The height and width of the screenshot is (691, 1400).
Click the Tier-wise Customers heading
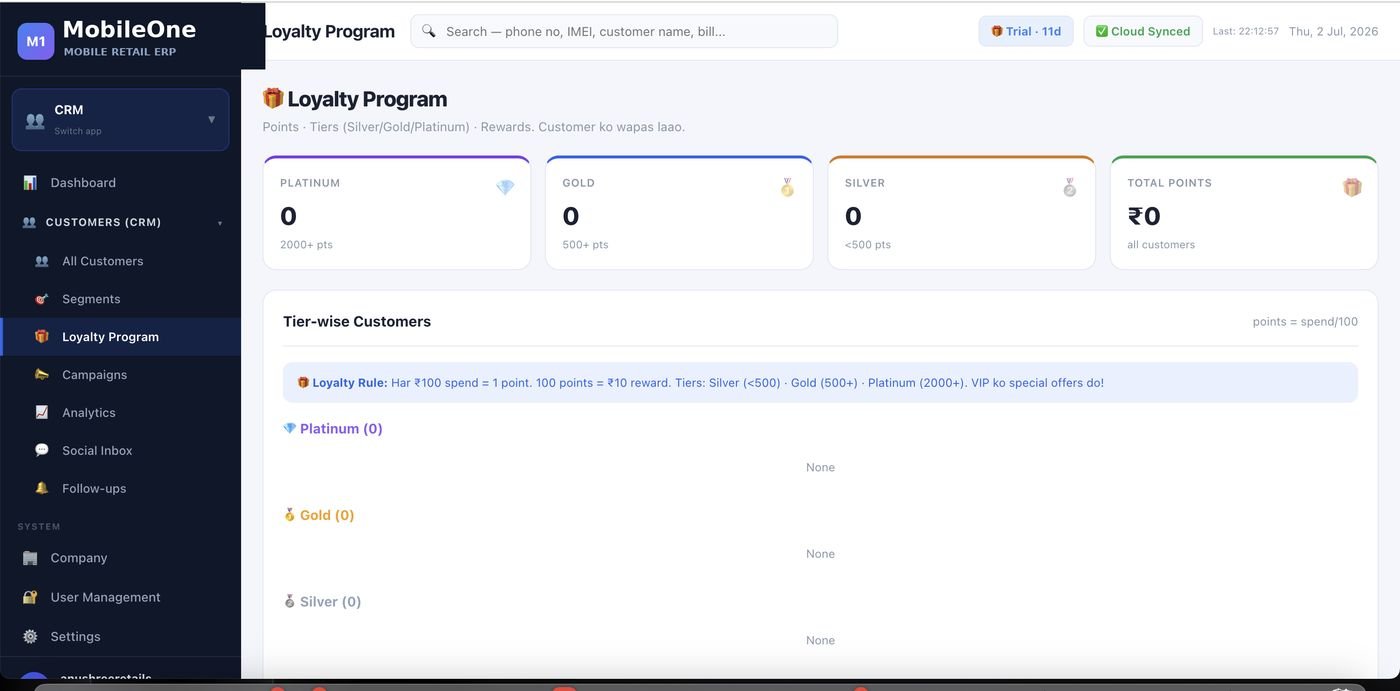tap(357, 321)
